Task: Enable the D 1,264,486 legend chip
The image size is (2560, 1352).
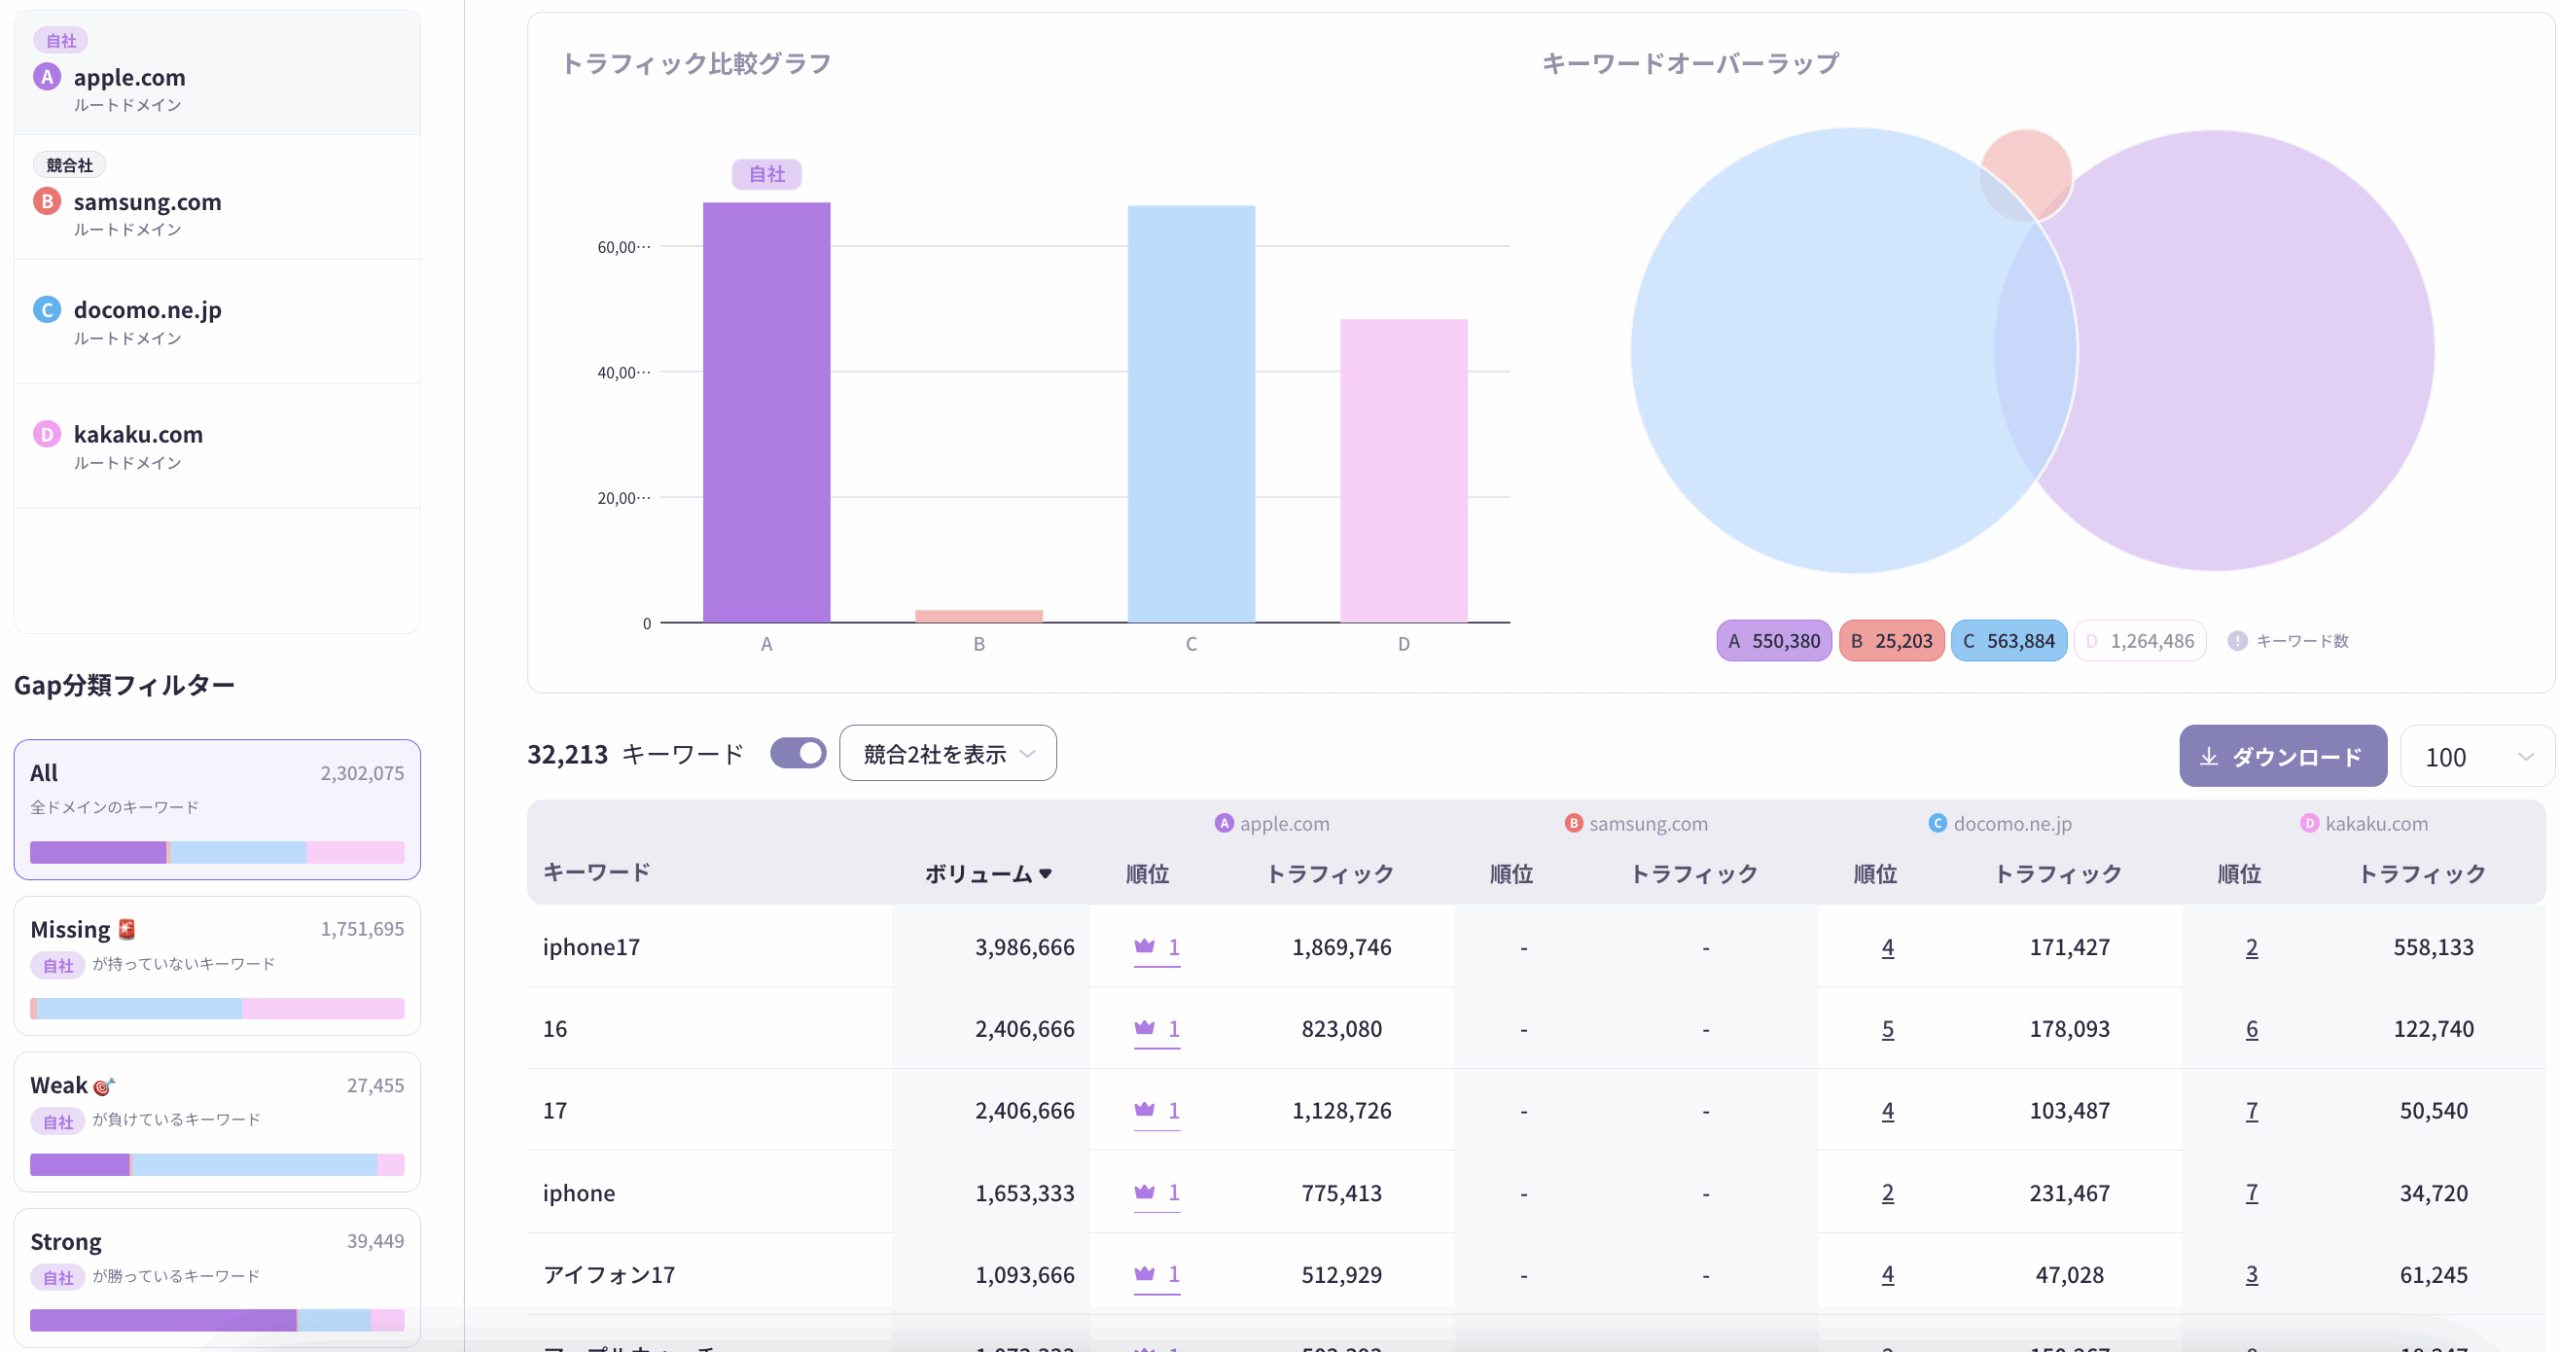Action: pos(2139,641)
